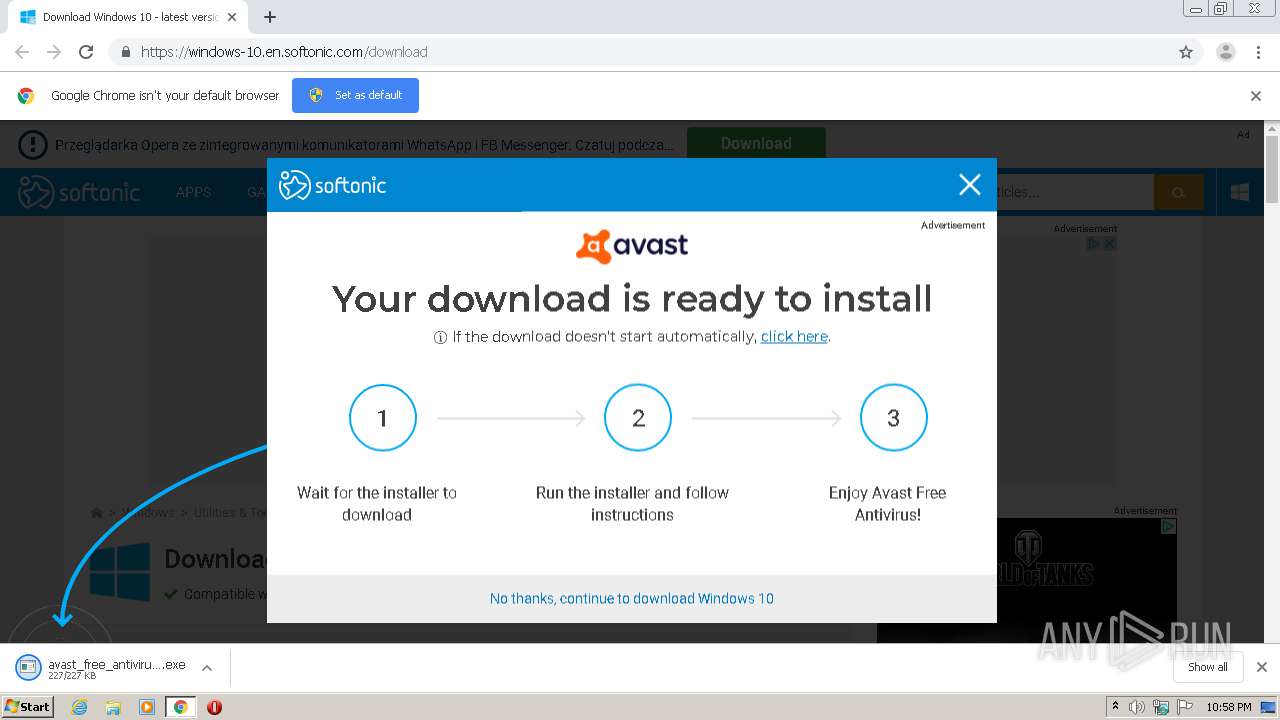The width and height of the screenshot is (1280, 720).
Task: Select the Download Windows 10 tab
Action: tap(128, 17)
